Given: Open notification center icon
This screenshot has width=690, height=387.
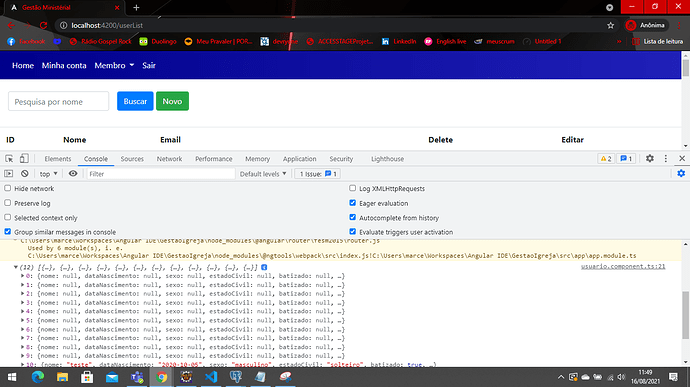Looking at the screenshot, I should (x=673, y=377).
